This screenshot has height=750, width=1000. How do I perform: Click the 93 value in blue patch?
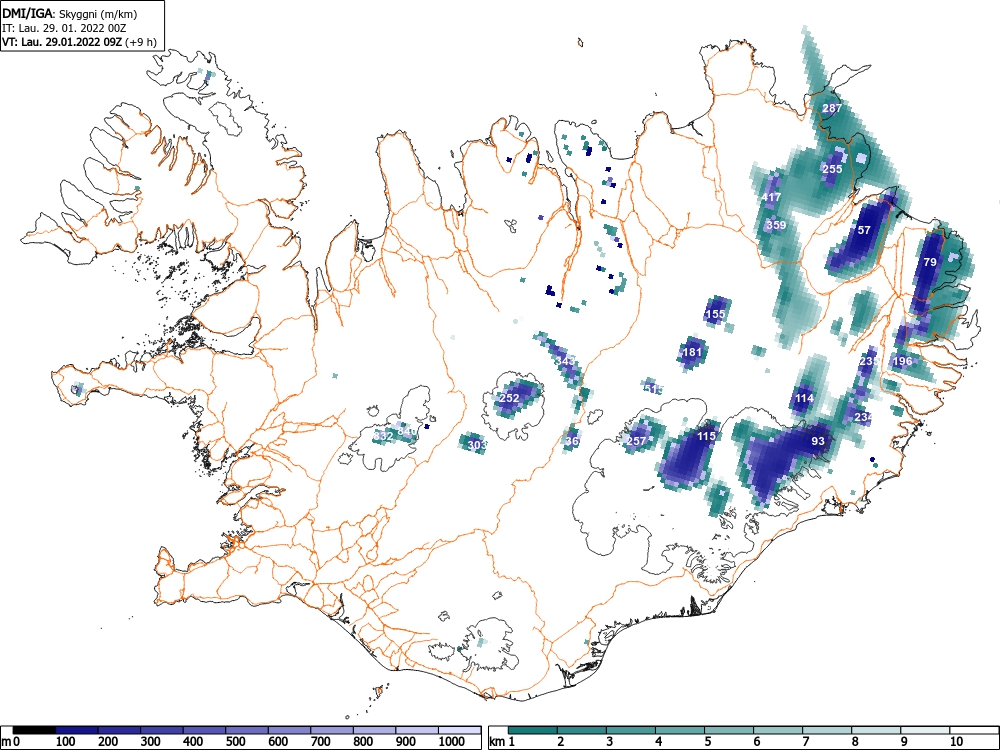(x=818, y=441)
